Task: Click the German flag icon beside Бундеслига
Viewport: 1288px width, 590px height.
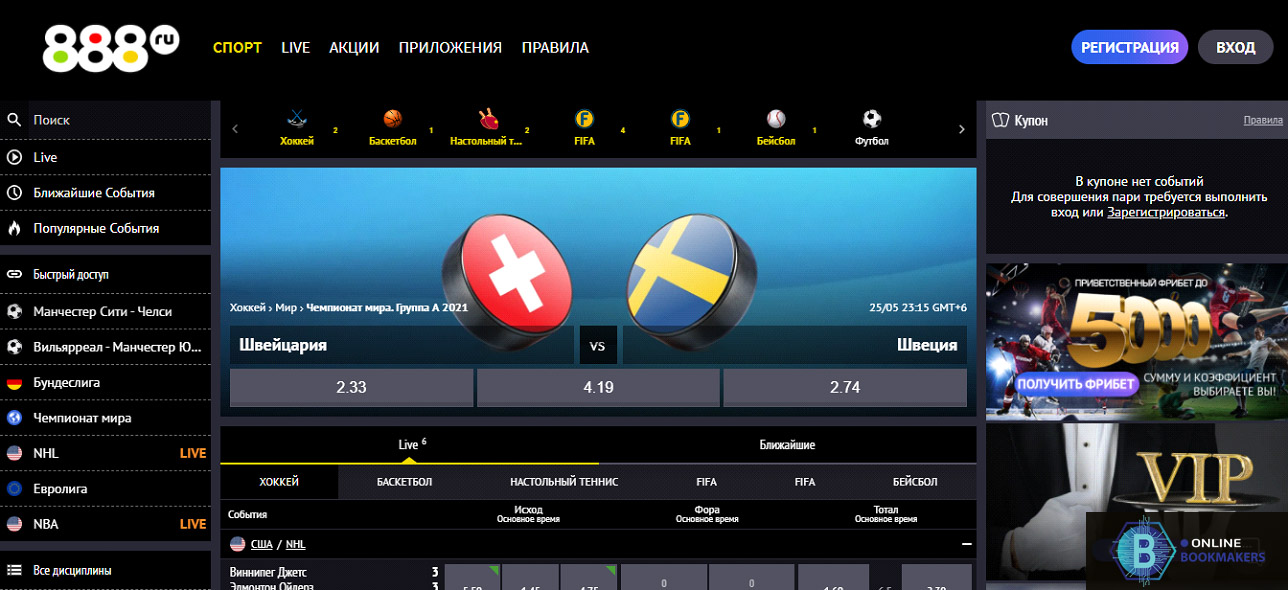Action: (14, 382)
